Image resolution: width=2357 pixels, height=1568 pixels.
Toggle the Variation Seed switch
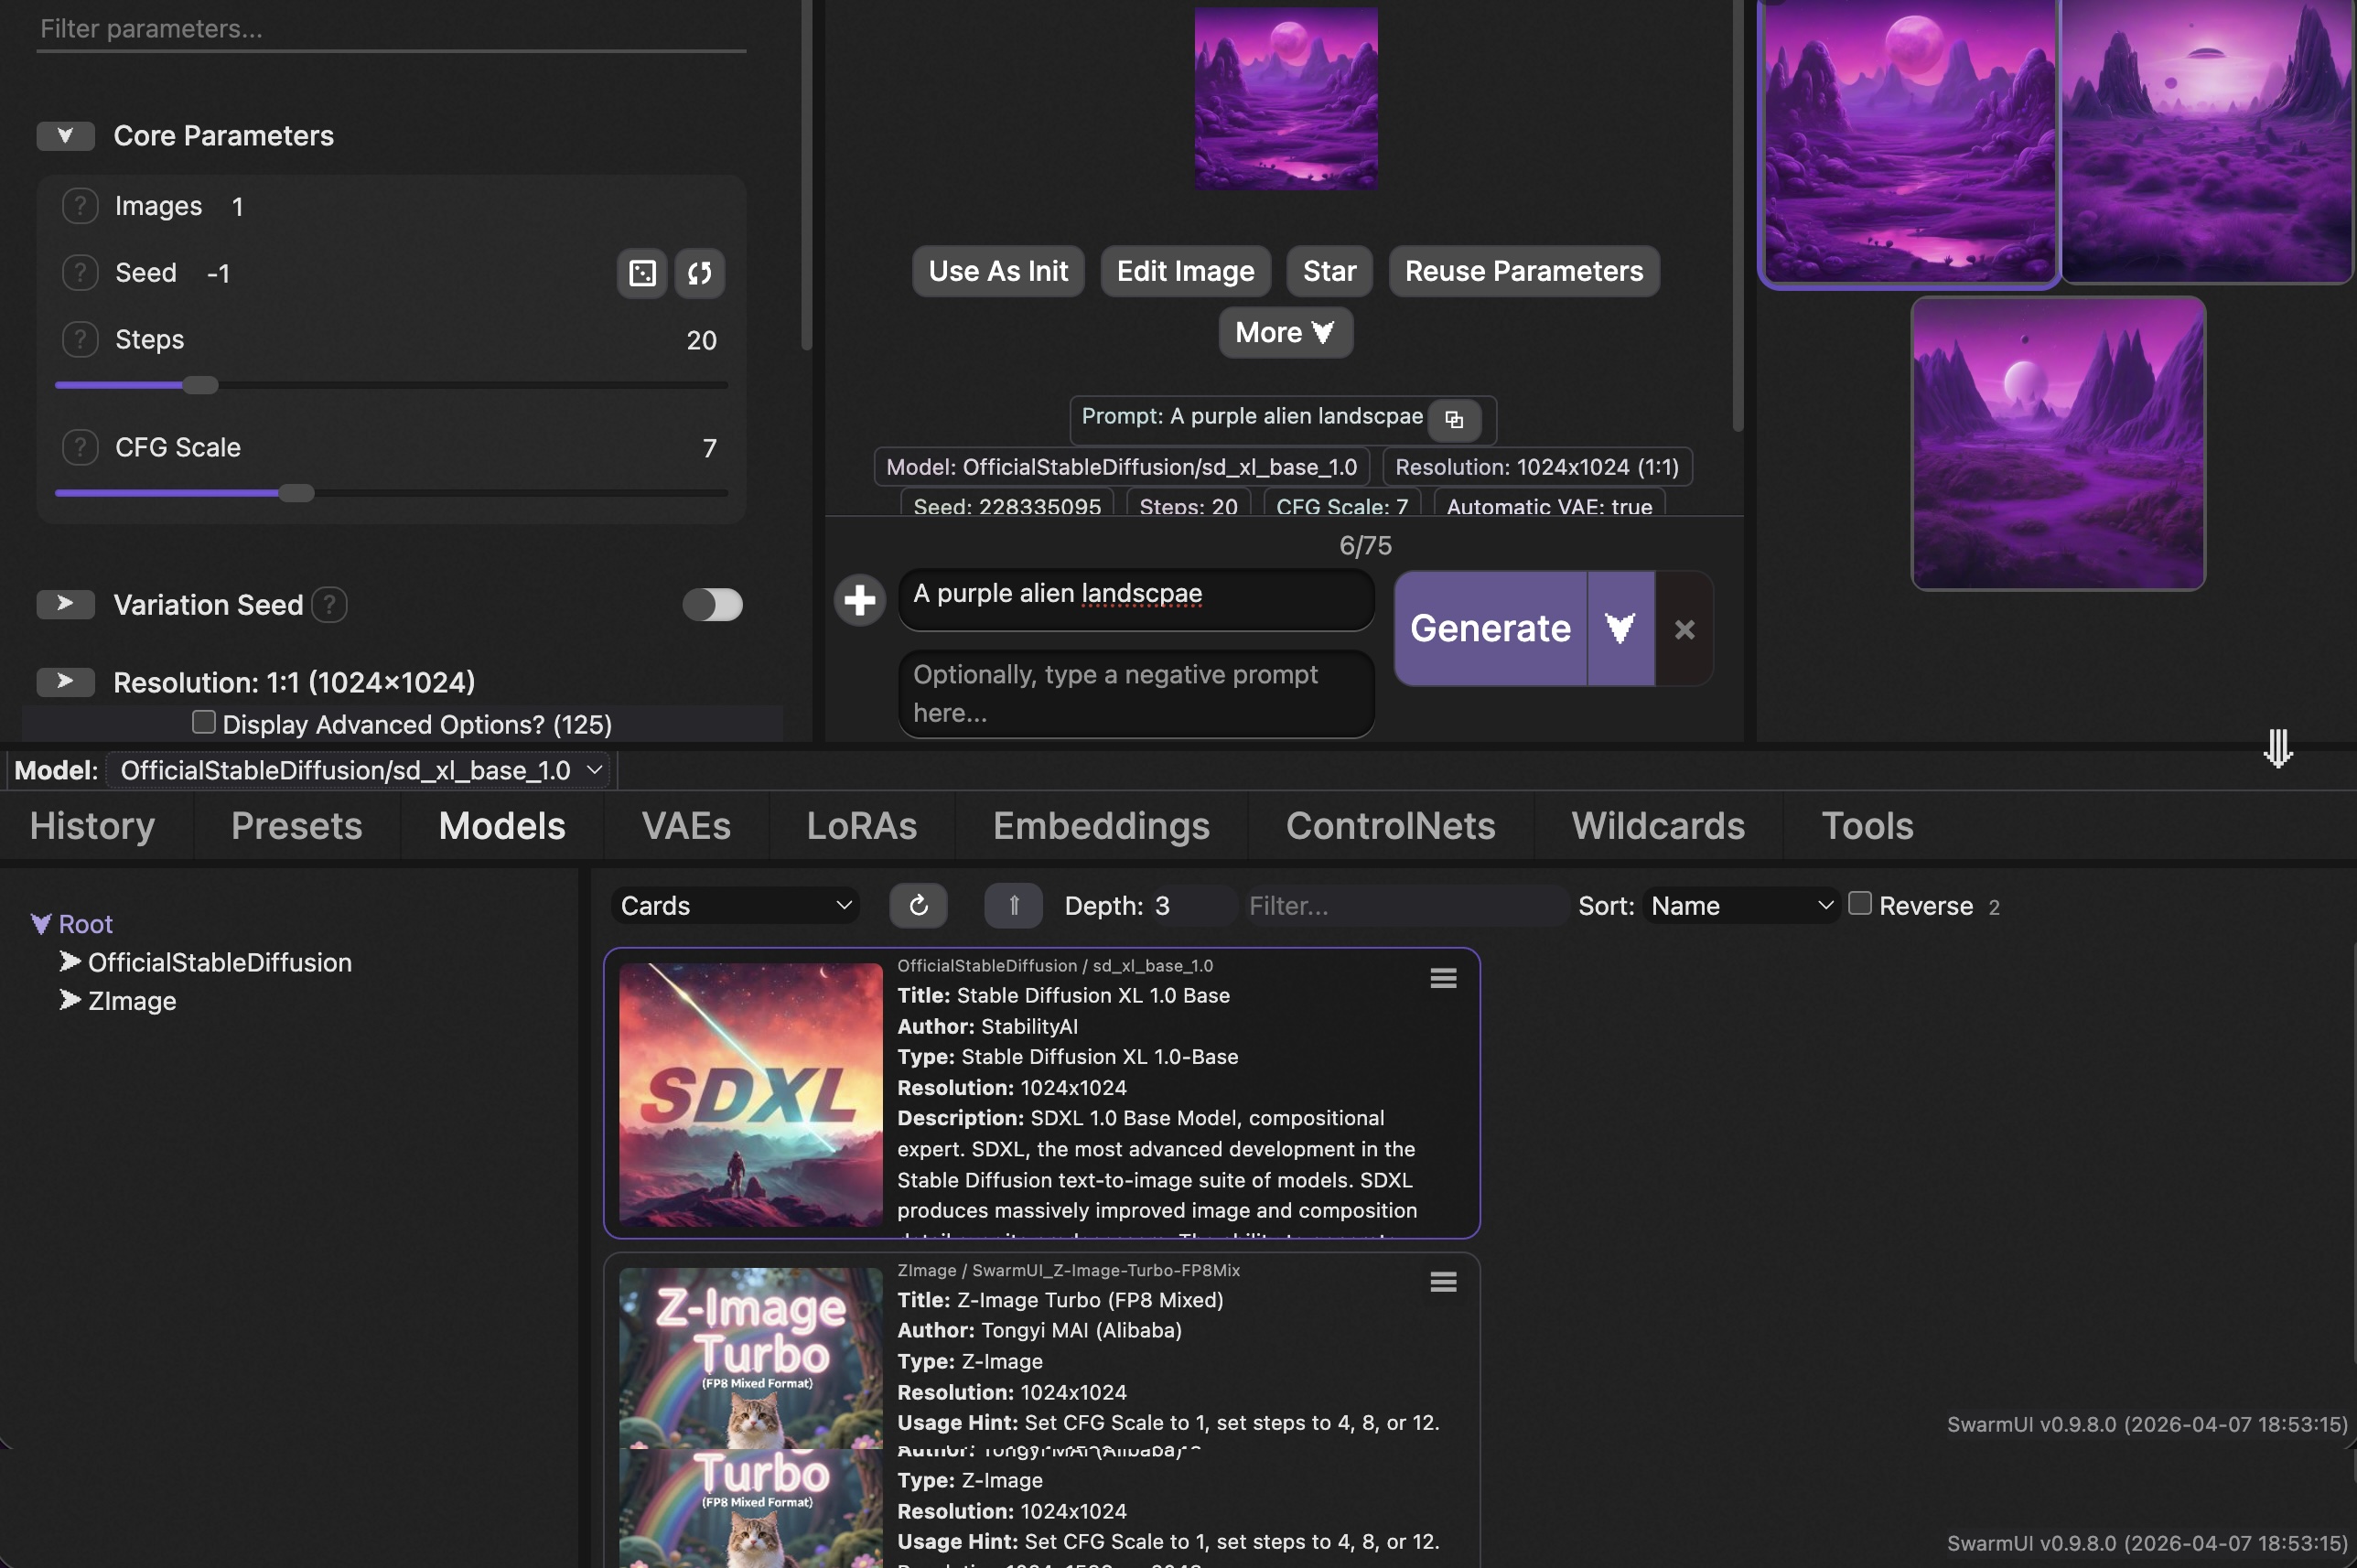[x=712, y=604]
